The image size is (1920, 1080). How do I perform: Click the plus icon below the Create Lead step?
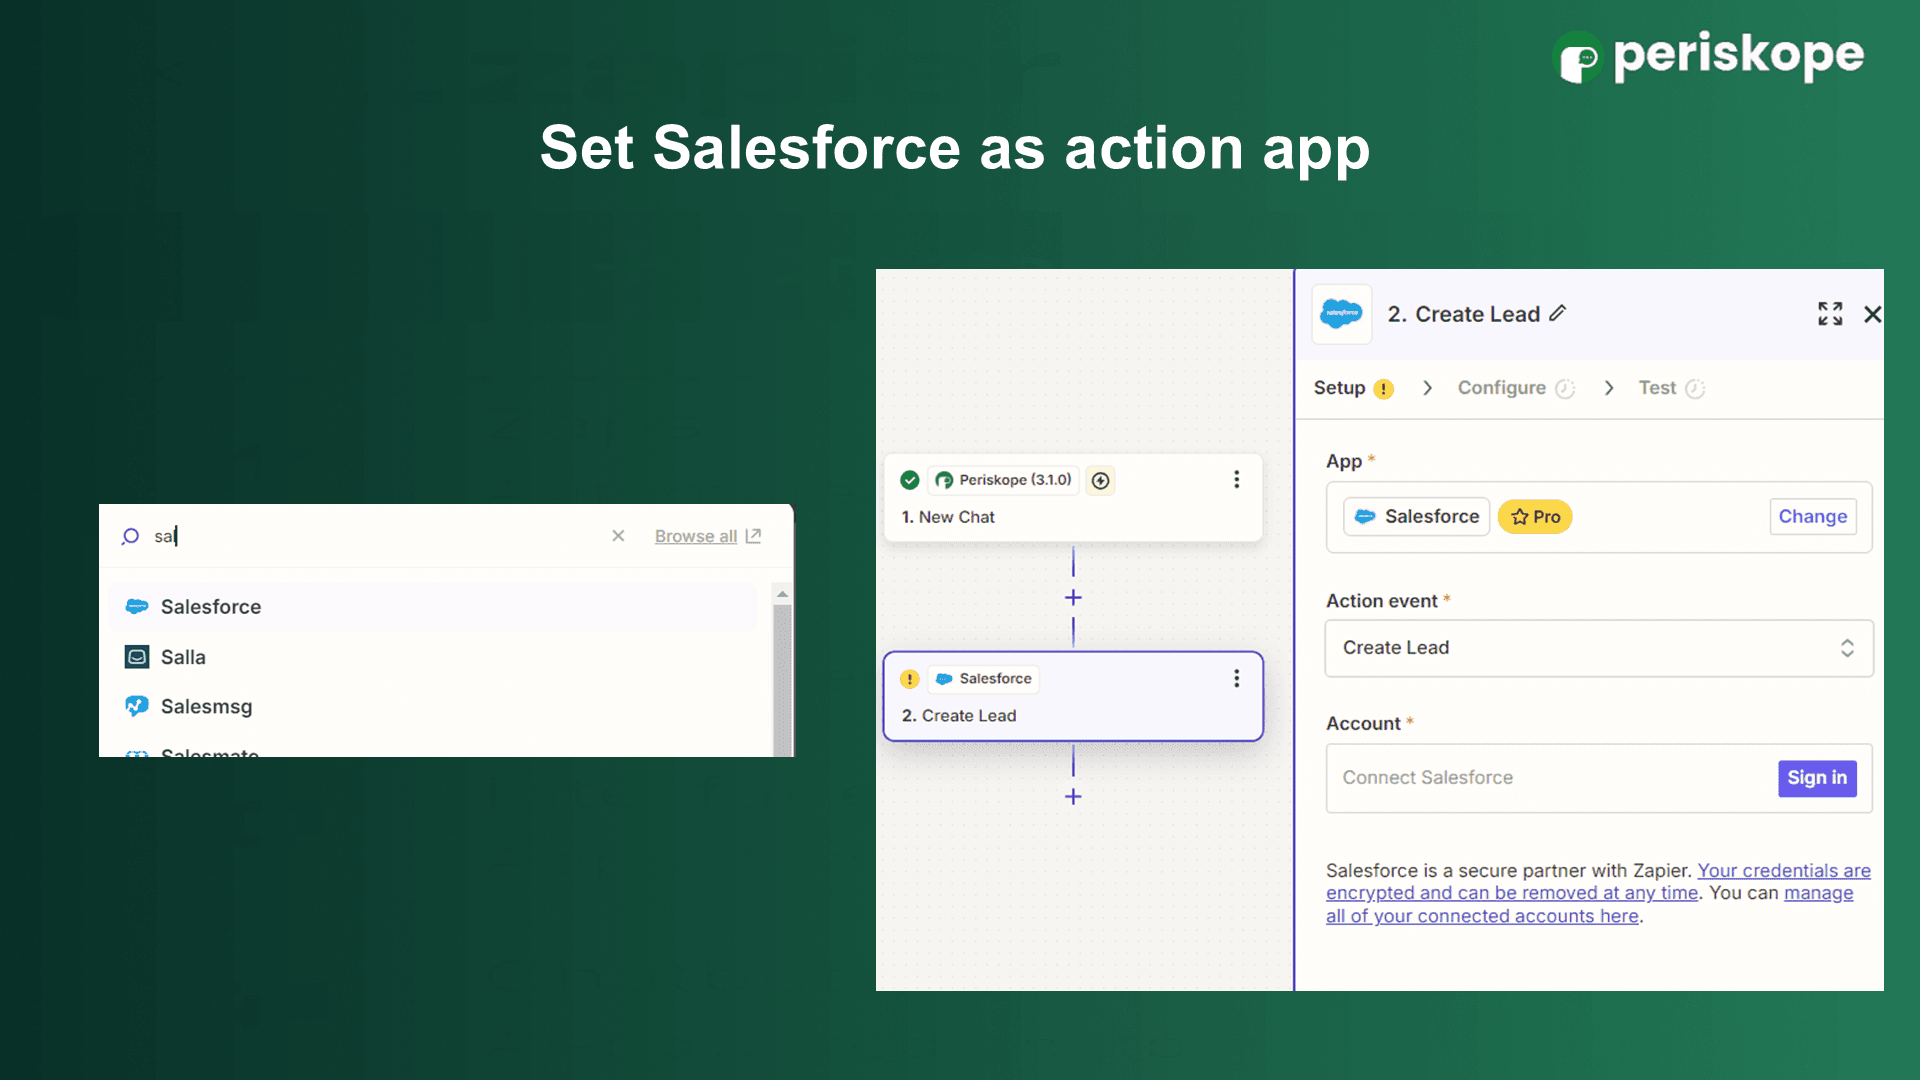pos(1073,797)
